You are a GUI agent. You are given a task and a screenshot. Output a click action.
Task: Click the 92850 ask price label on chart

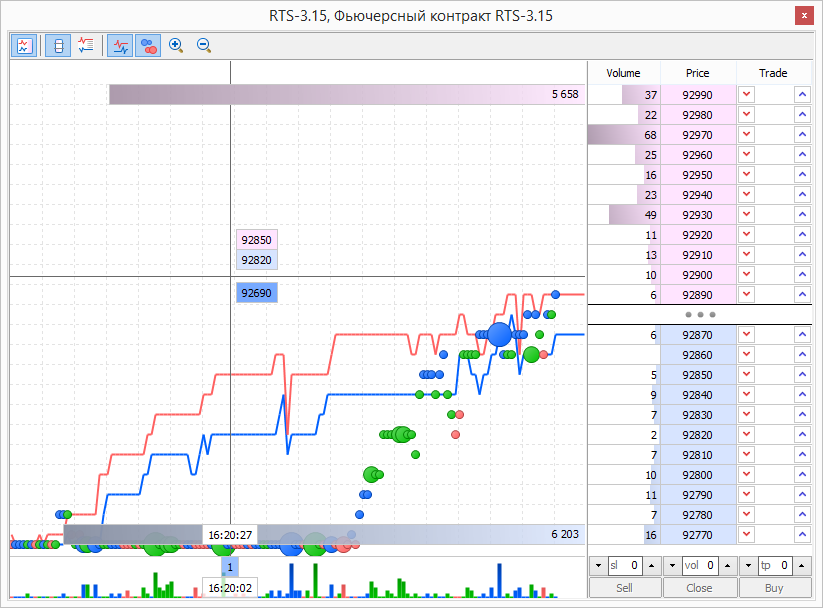(x=257, y=240)
